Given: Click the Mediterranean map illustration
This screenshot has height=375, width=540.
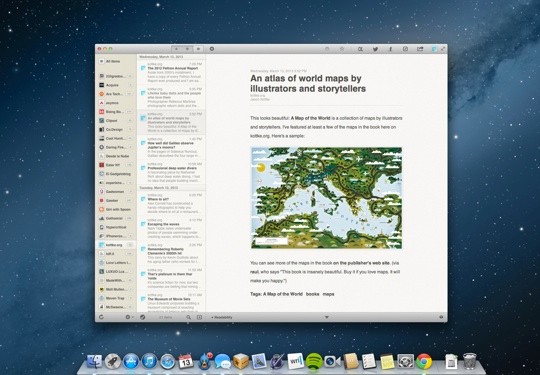Looking at the screenshot, I should pos(326,198).
